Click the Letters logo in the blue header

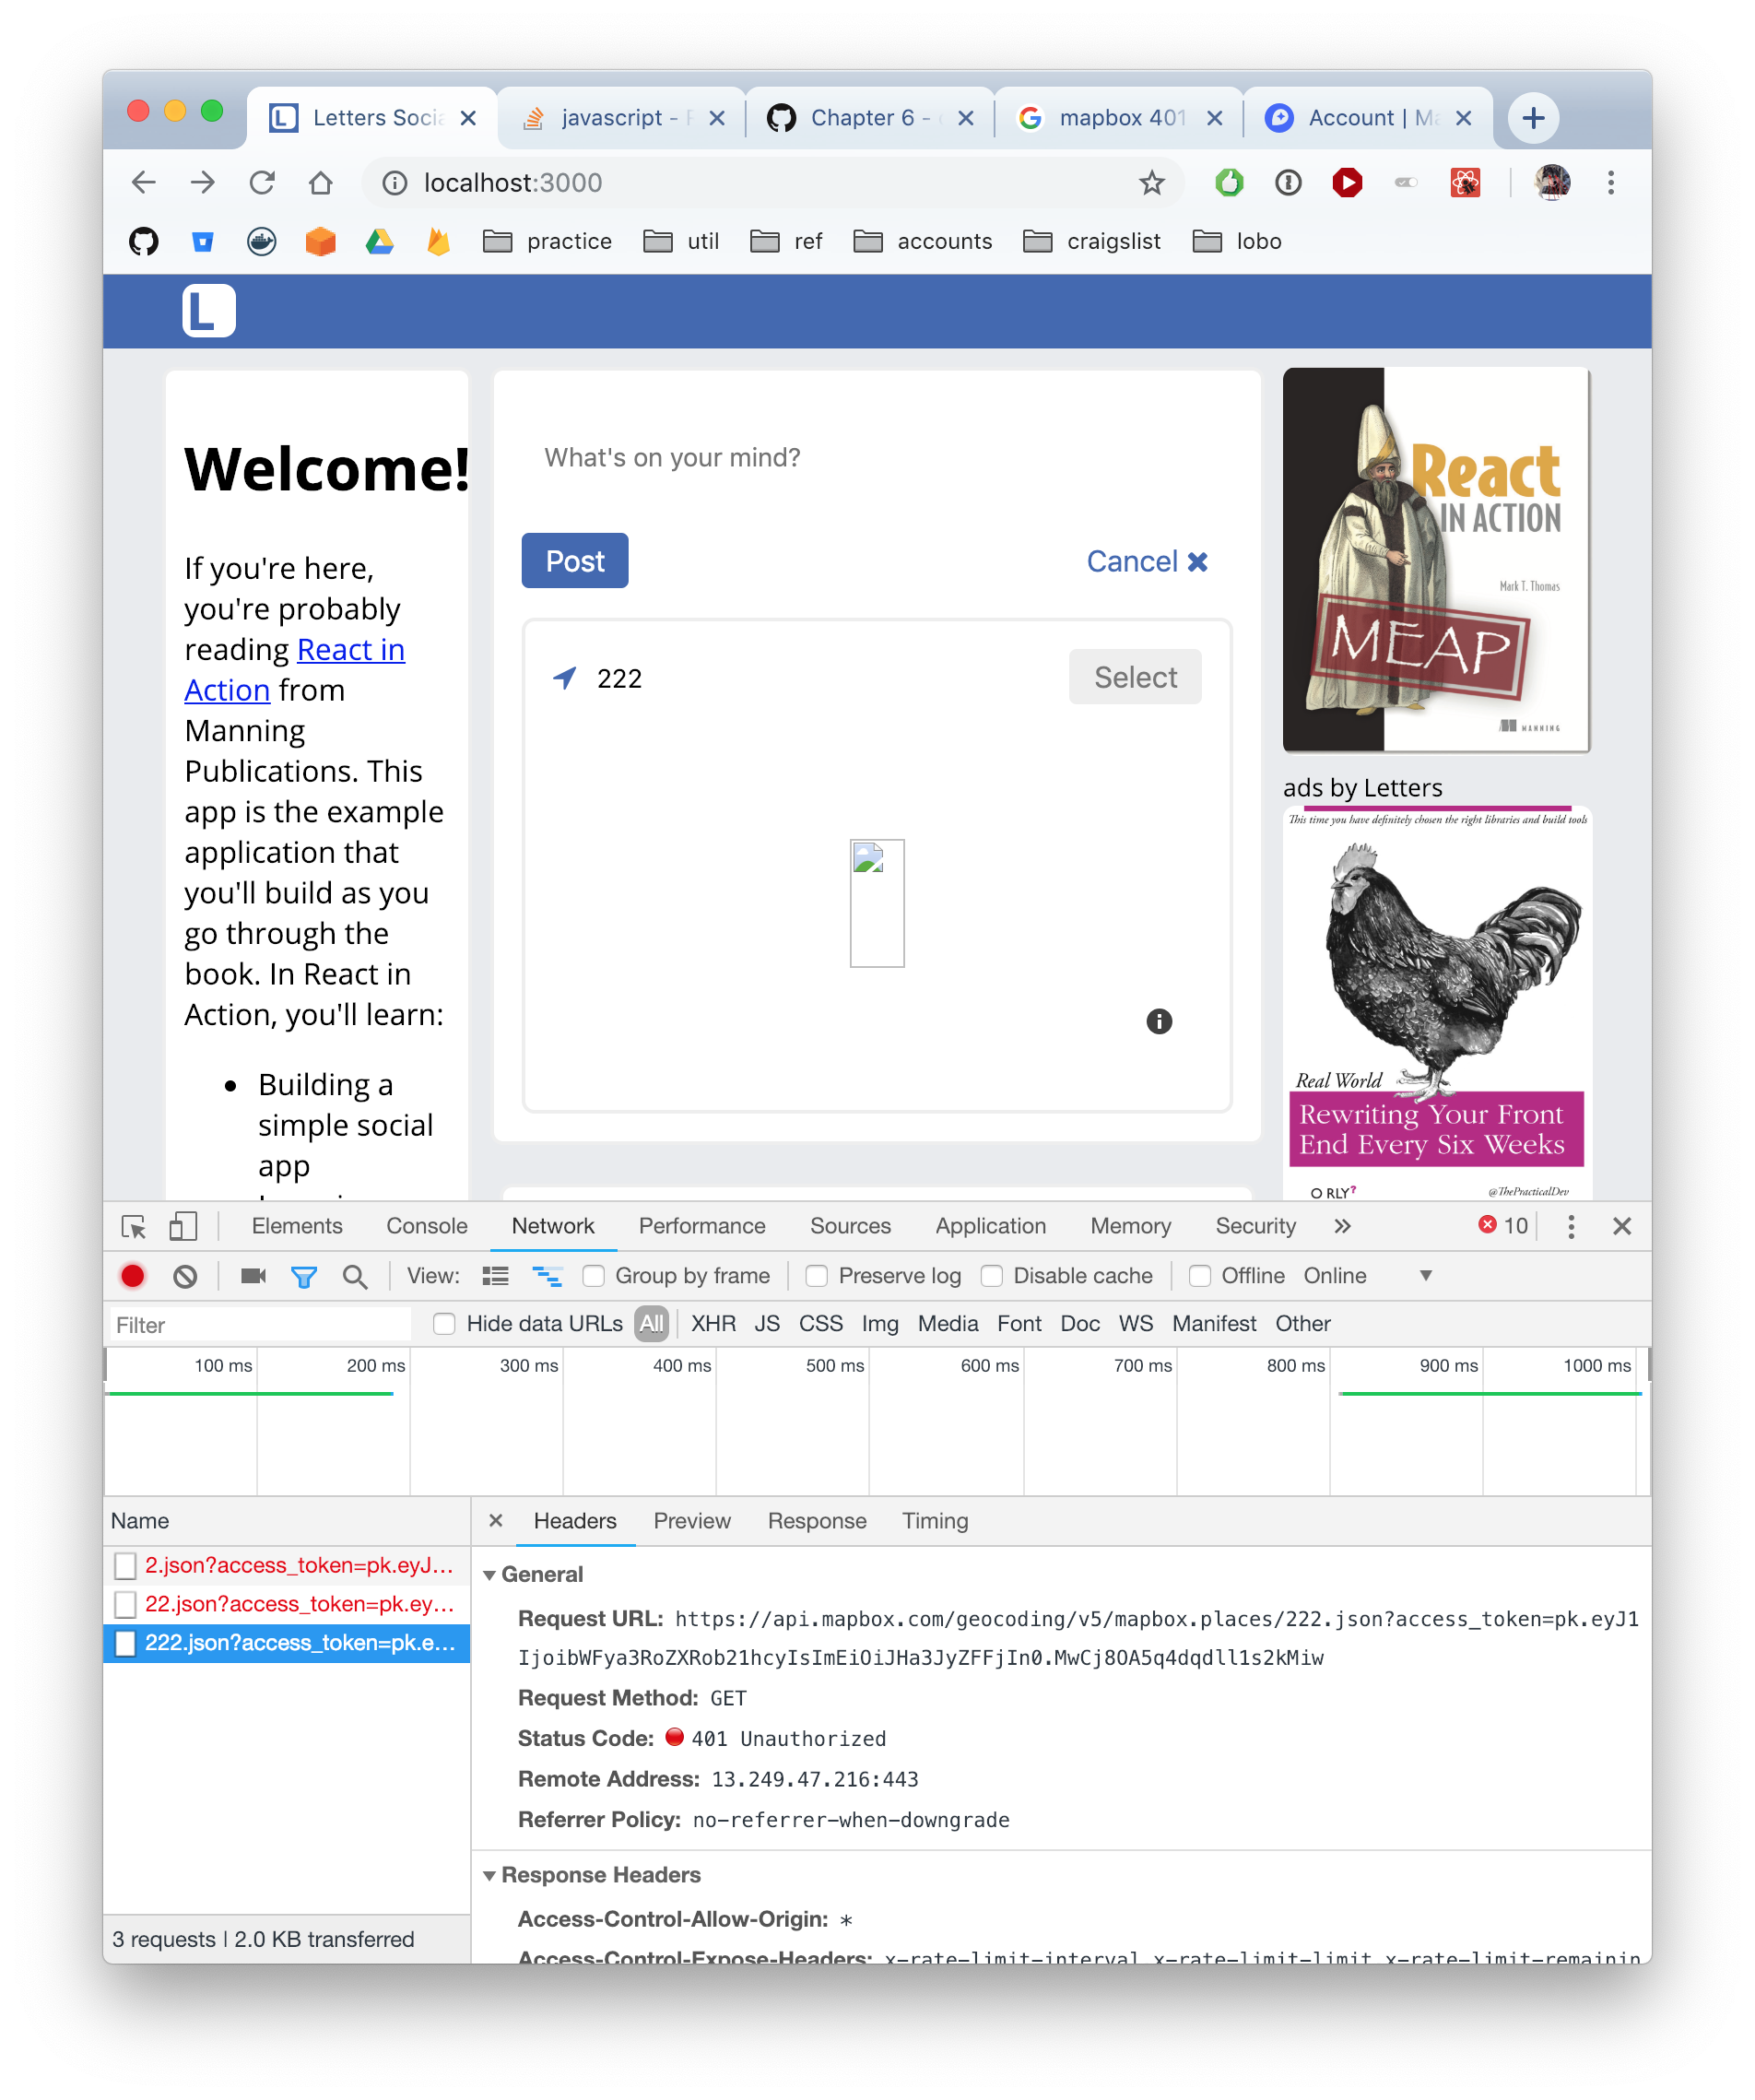[x=209, y=311]
